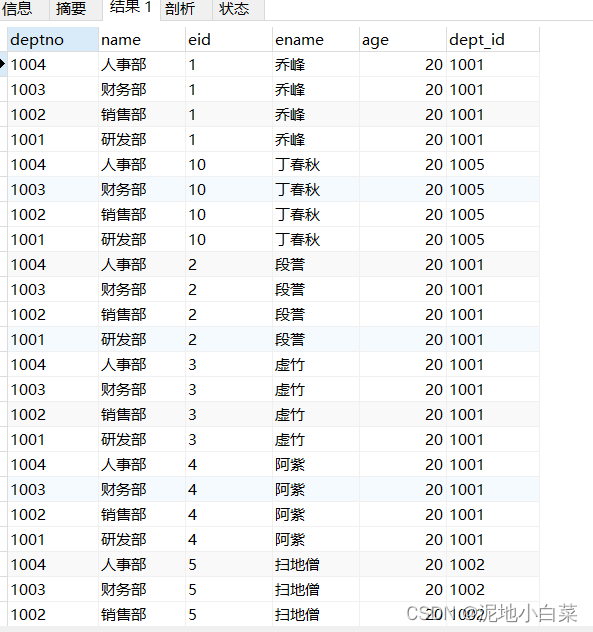This screenshot has height=632, width=593.
Task: Click 丁春秋 in the 研发部 row
Action: [x=316, y=239]
